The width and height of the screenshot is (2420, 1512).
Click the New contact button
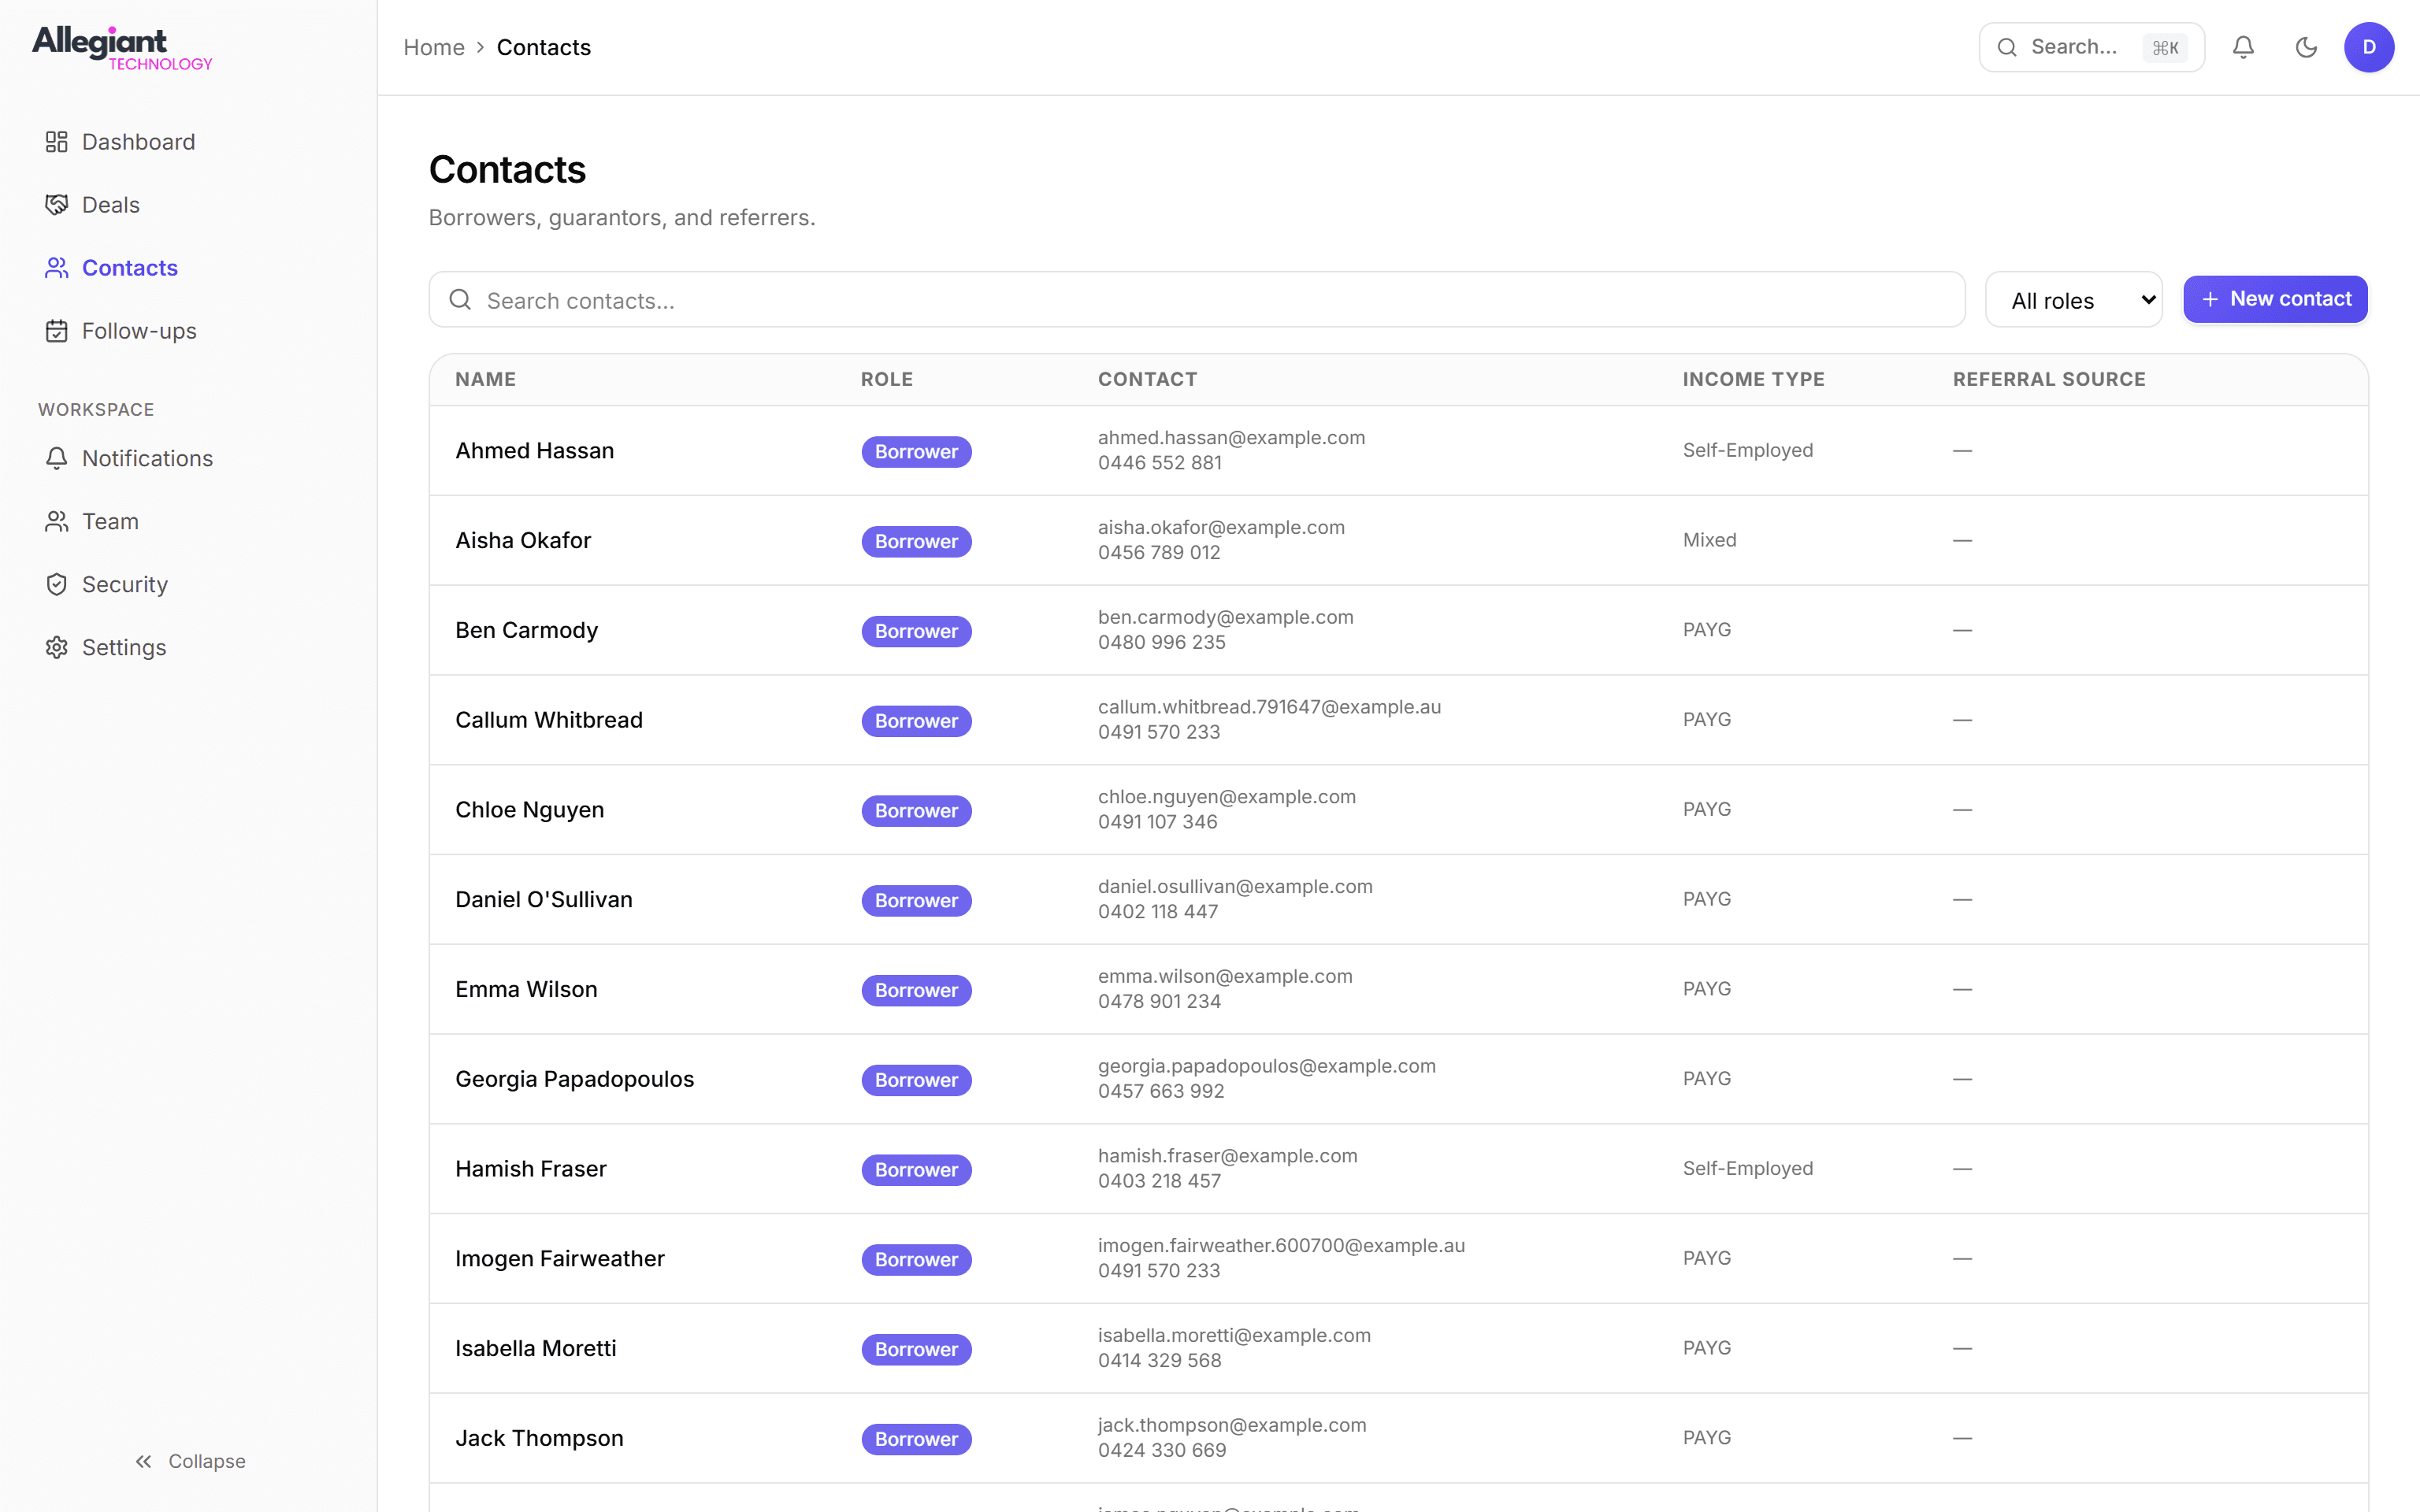2275,299
